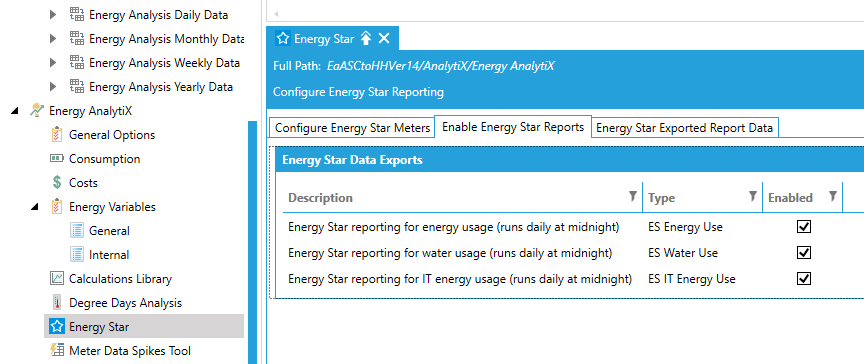Open Energy Star Exported Report Data tab
Viewport: 864px width, 364px height.
684,128
